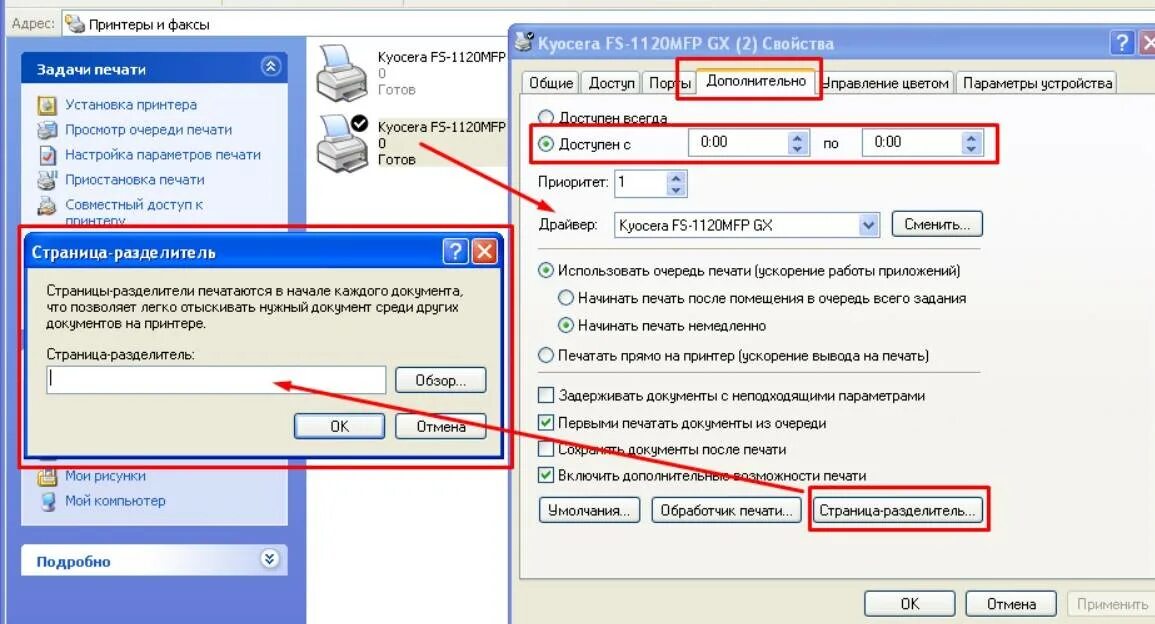Select the Доступен всегда radio button

(546, 118)
